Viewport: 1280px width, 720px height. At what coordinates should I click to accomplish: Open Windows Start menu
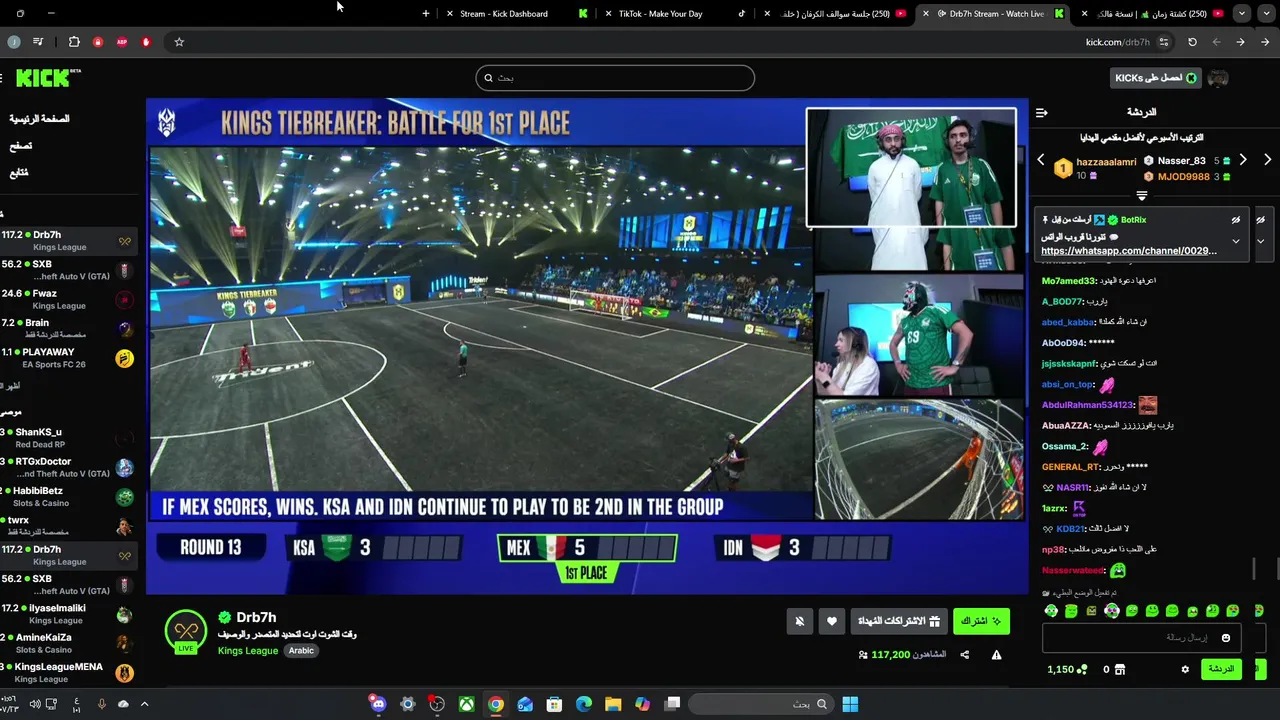pyautogui.click(x=850, y=704)
